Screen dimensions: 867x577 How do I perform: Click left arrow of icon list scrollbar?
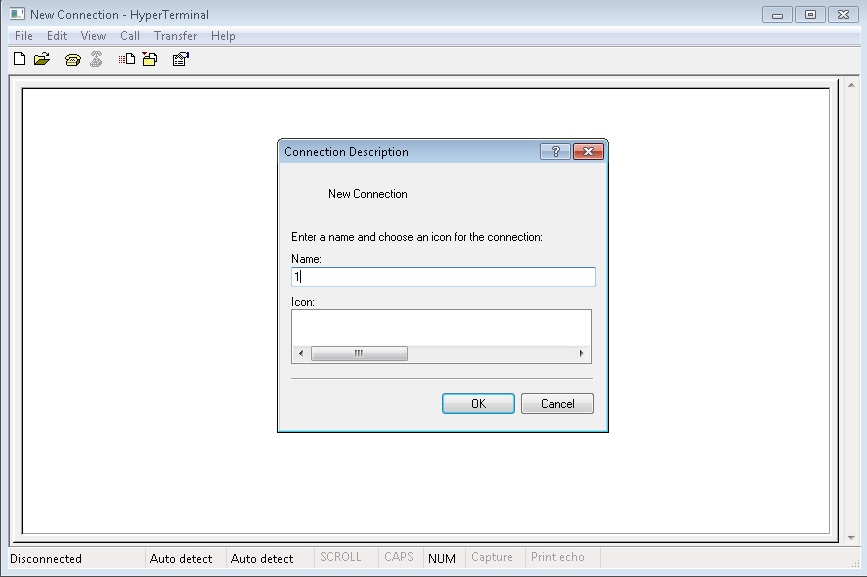(x=301, y=353)
